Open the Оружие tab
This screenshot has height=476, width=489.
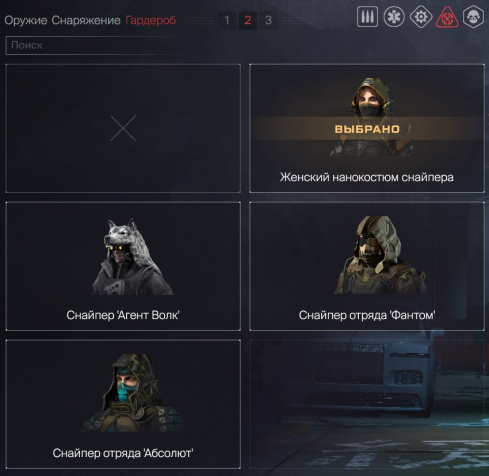click(26, 20)
